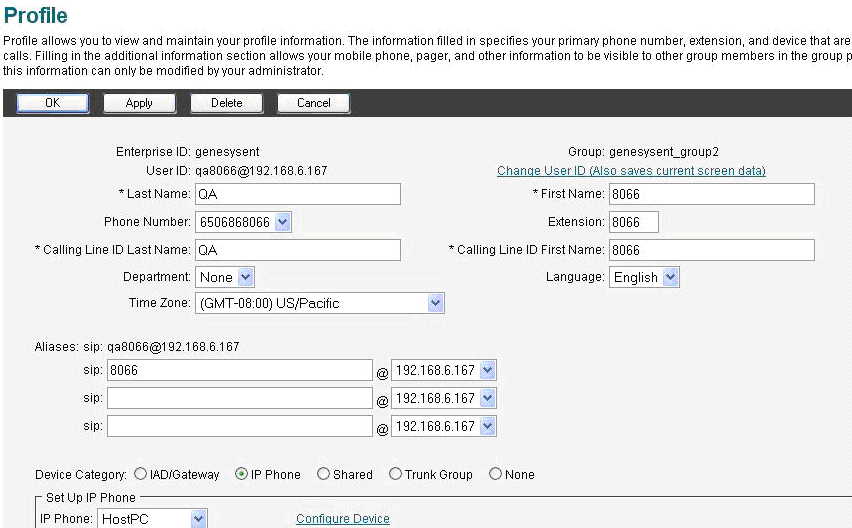Click the Extension input field
Image resolution: width=852 pixels, height=528 pixels.
click(x=633, y=222)
